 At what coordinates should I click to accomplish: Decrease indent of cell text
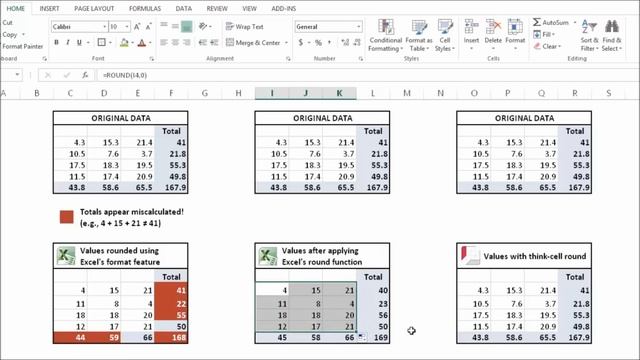click(x=202, y=42)
